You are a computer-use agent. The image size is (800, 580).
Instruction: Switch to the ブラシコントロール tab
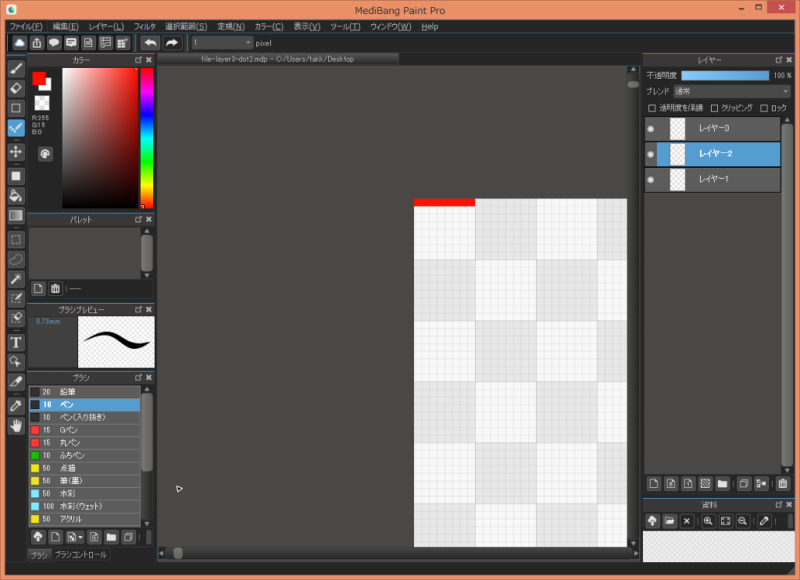tap(80, 554)
